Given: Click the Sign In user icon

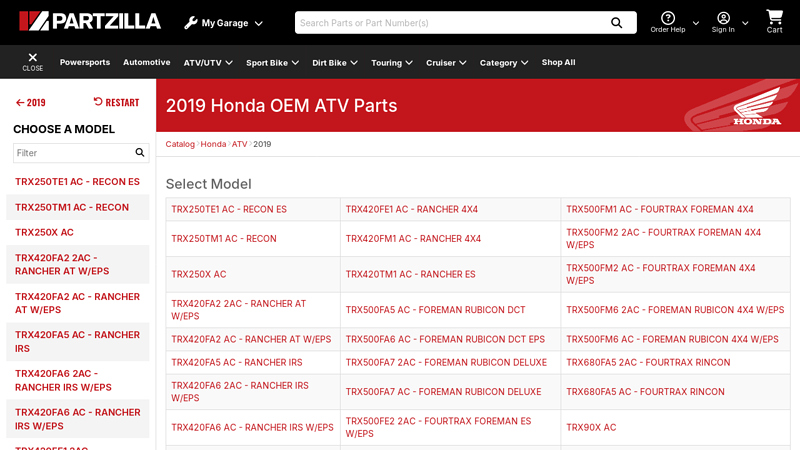Looking at the screenshot, I should [x=723, y=18].
